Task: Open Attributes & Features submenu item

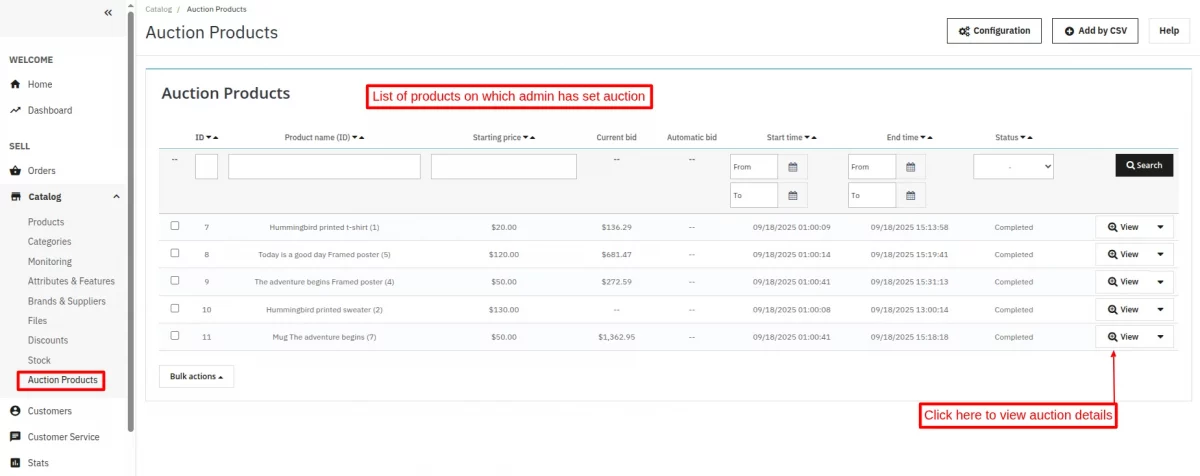Action: tap(71, 281)
